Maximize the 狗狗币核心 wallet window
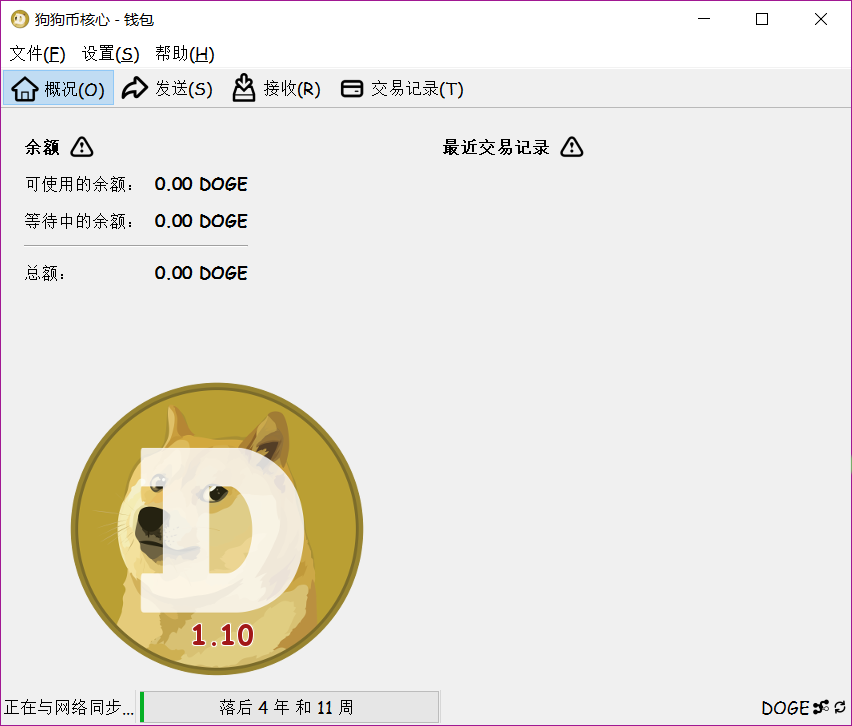852x726 pixels. pos(762,19)
